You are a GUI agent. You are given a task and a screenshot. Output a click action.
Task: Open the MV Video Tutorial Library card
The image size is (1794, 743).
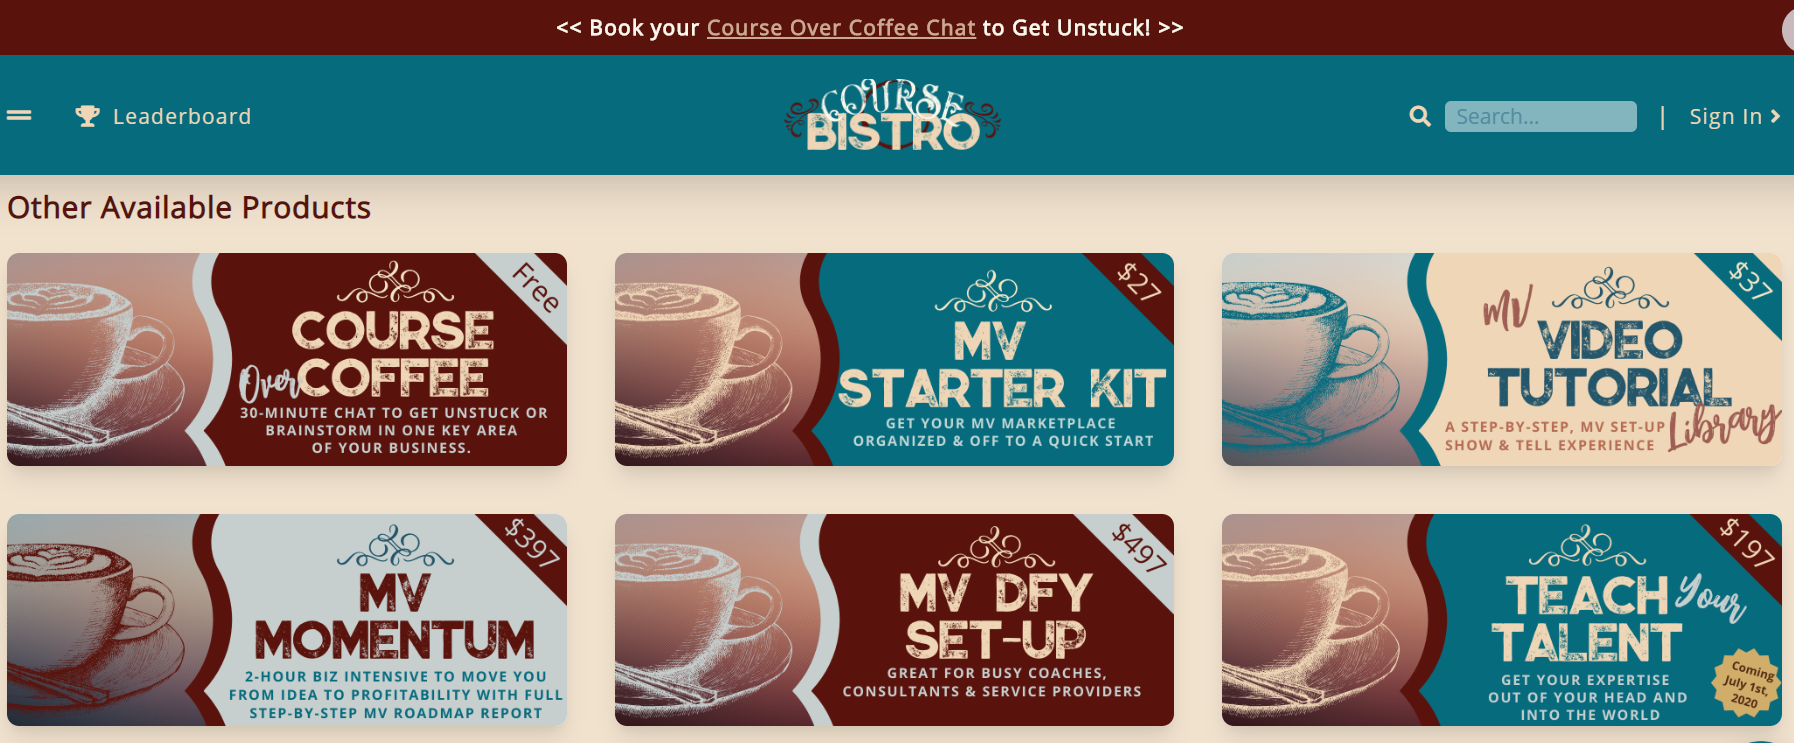pyautogui.click(x=1502, y=359)
